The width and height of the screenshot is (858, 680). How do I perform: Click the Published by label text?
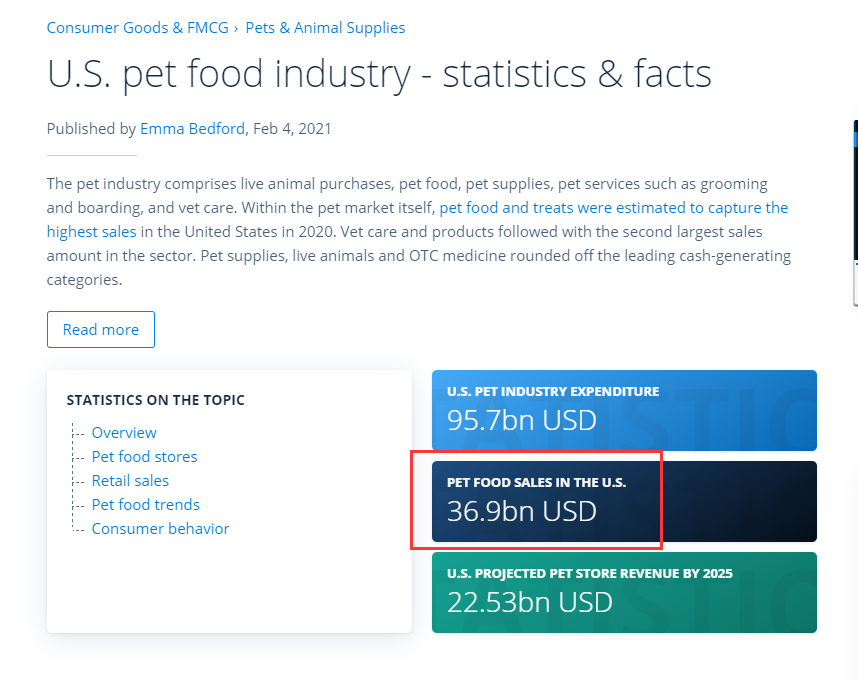pos(91,129)
